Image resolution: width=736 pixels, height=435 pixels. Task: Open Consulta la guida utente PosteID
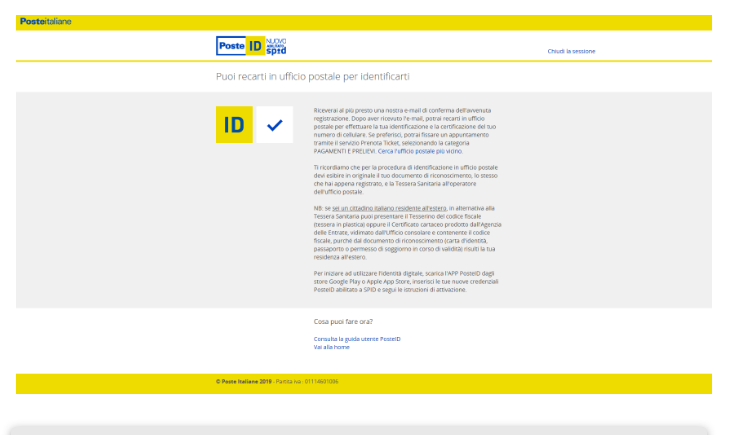[x=349, y=339]
